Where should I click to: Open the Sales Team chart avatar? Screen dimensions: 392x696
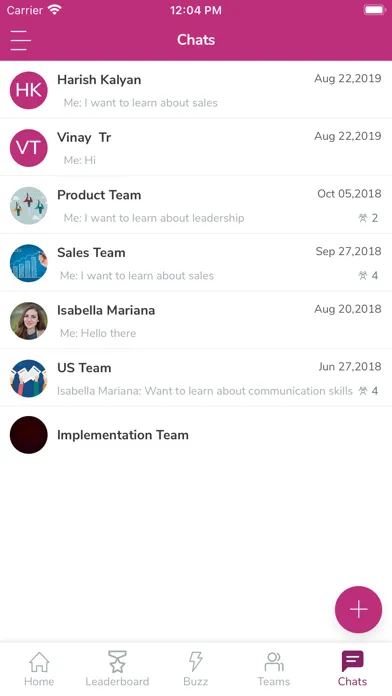coord(28,263)
